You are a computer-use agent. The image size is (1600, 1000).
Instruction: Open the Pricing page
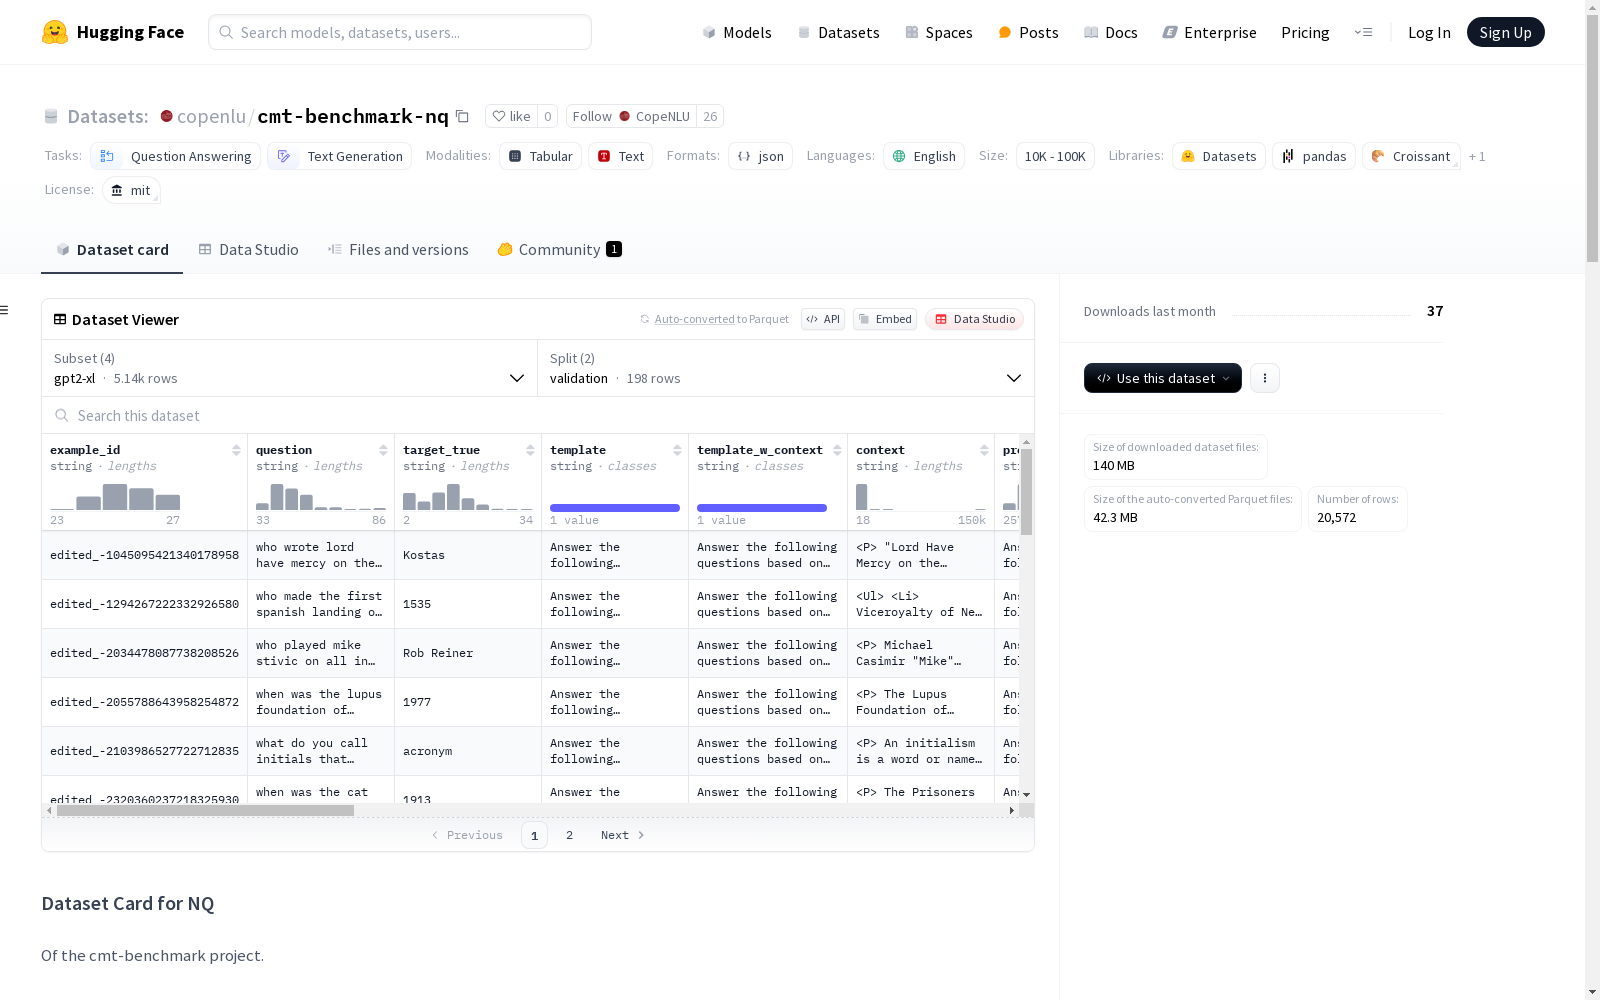pos(1305,32)
